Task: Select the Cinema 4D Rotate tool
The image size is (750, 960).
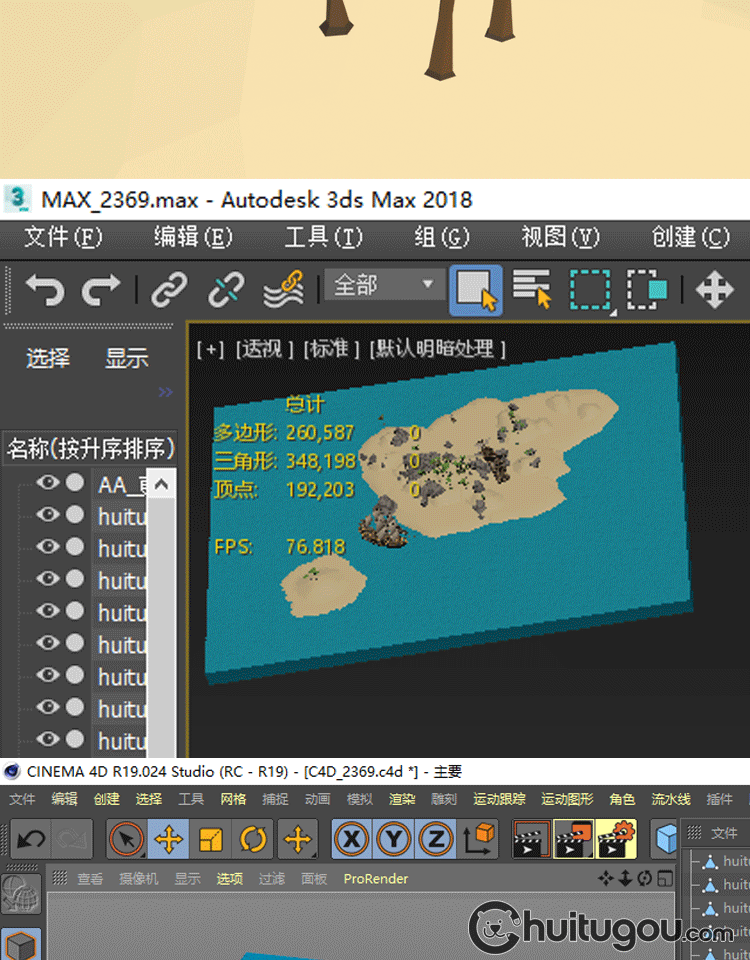Action: (x=254, y=839)
